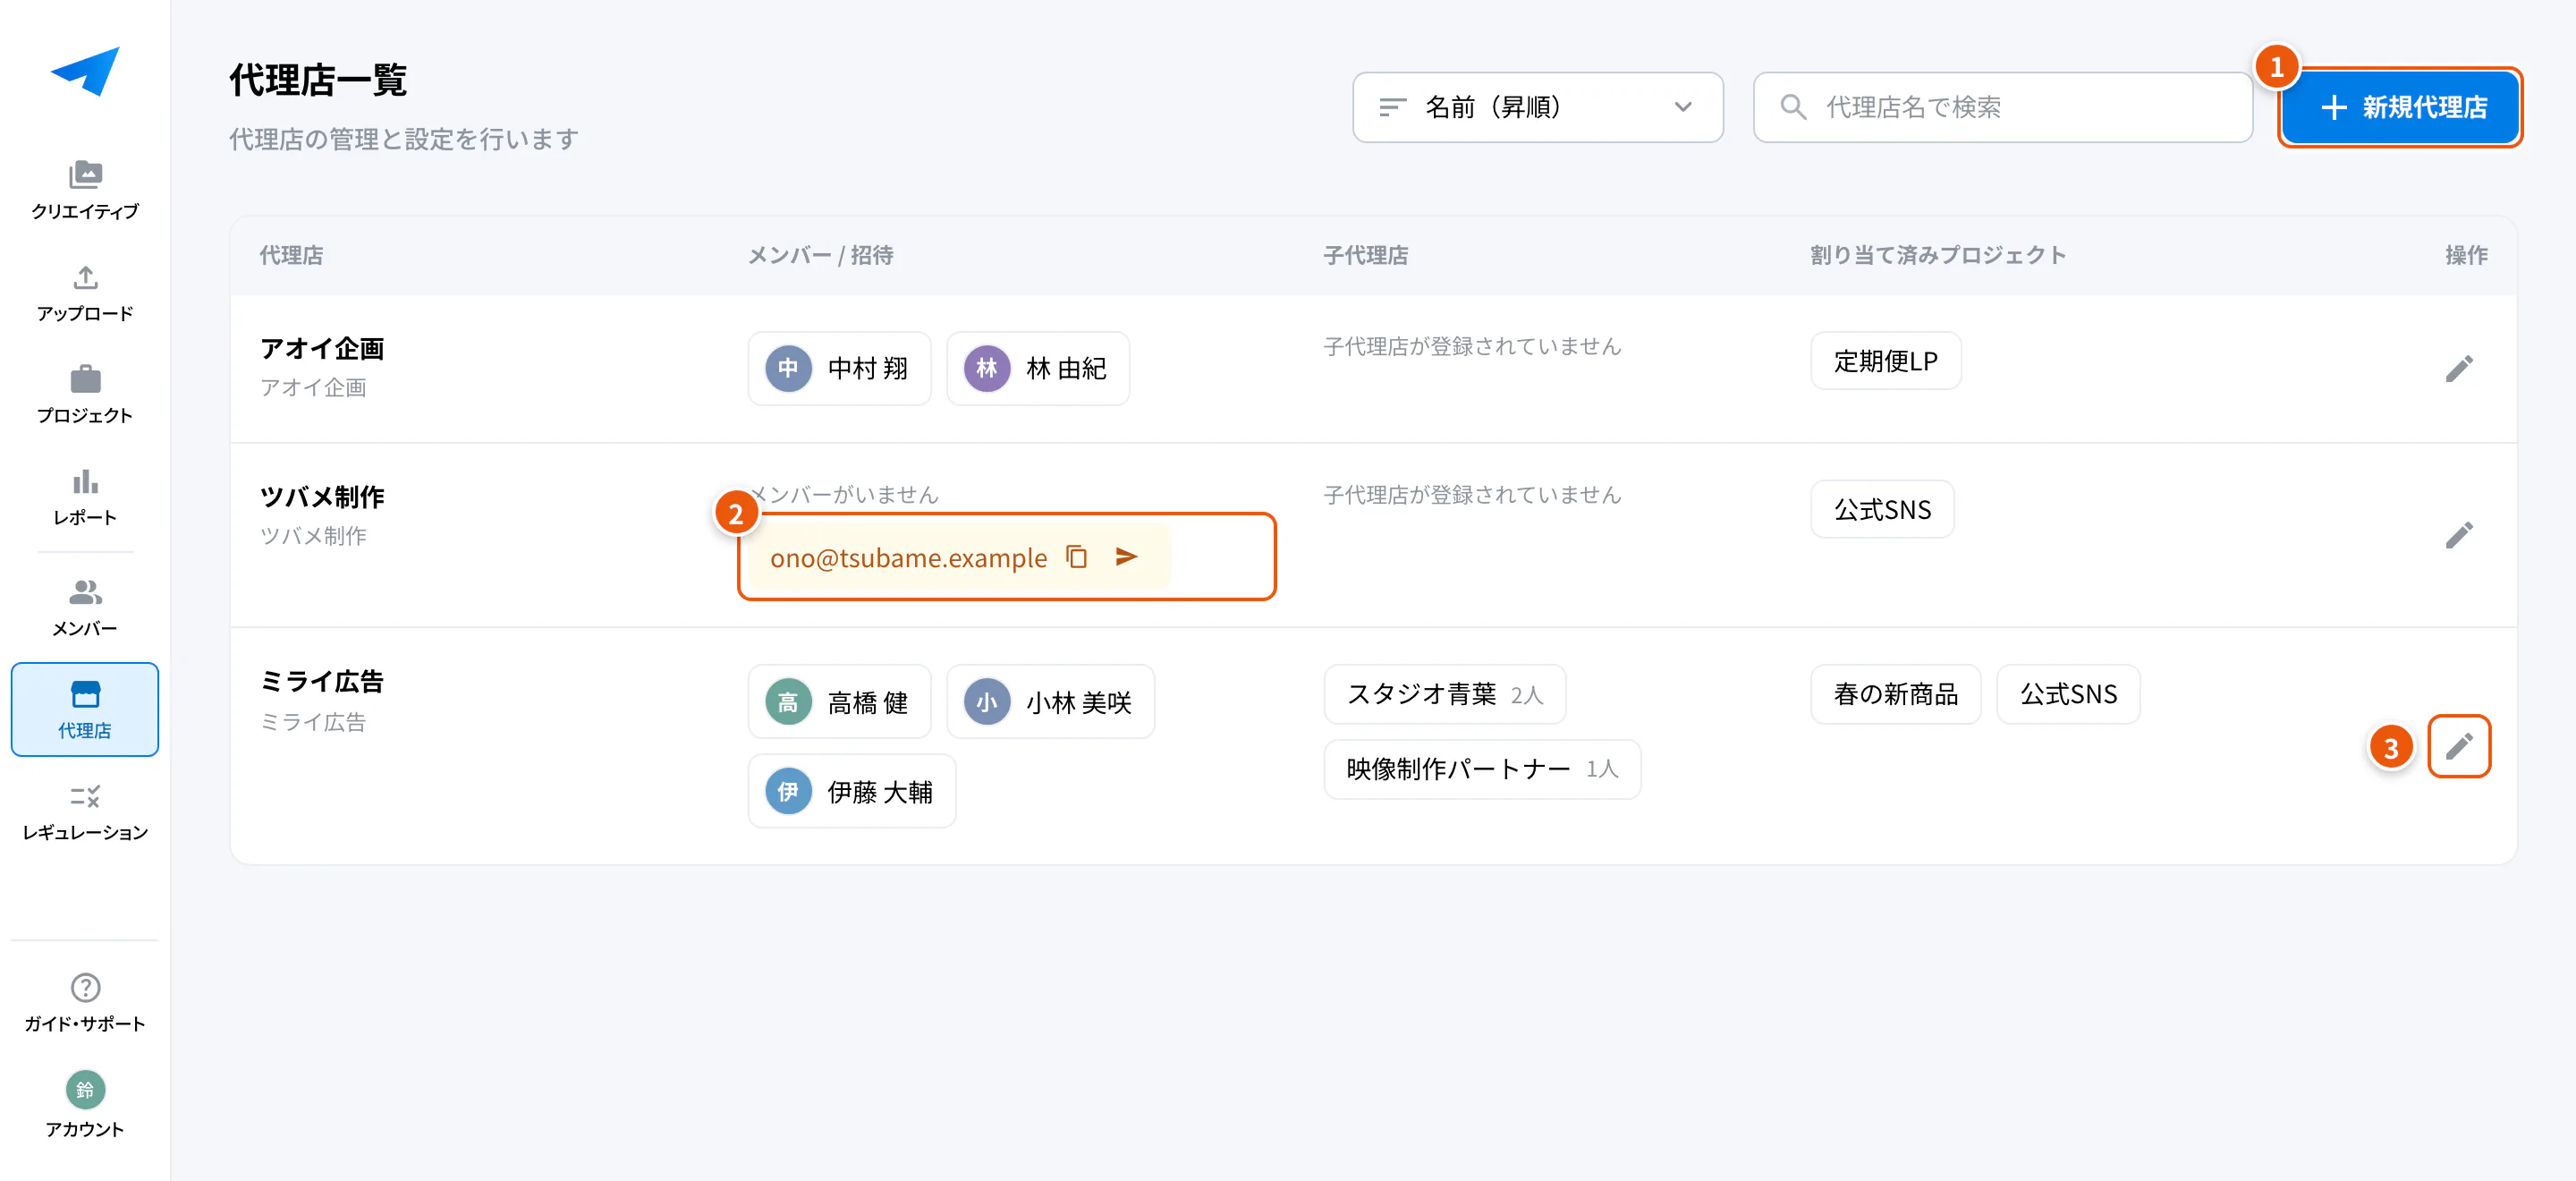Screen dimensions: 2576x1181
Task: Open the クリエイティブ section in sidebar
Action: click(85, 190)
